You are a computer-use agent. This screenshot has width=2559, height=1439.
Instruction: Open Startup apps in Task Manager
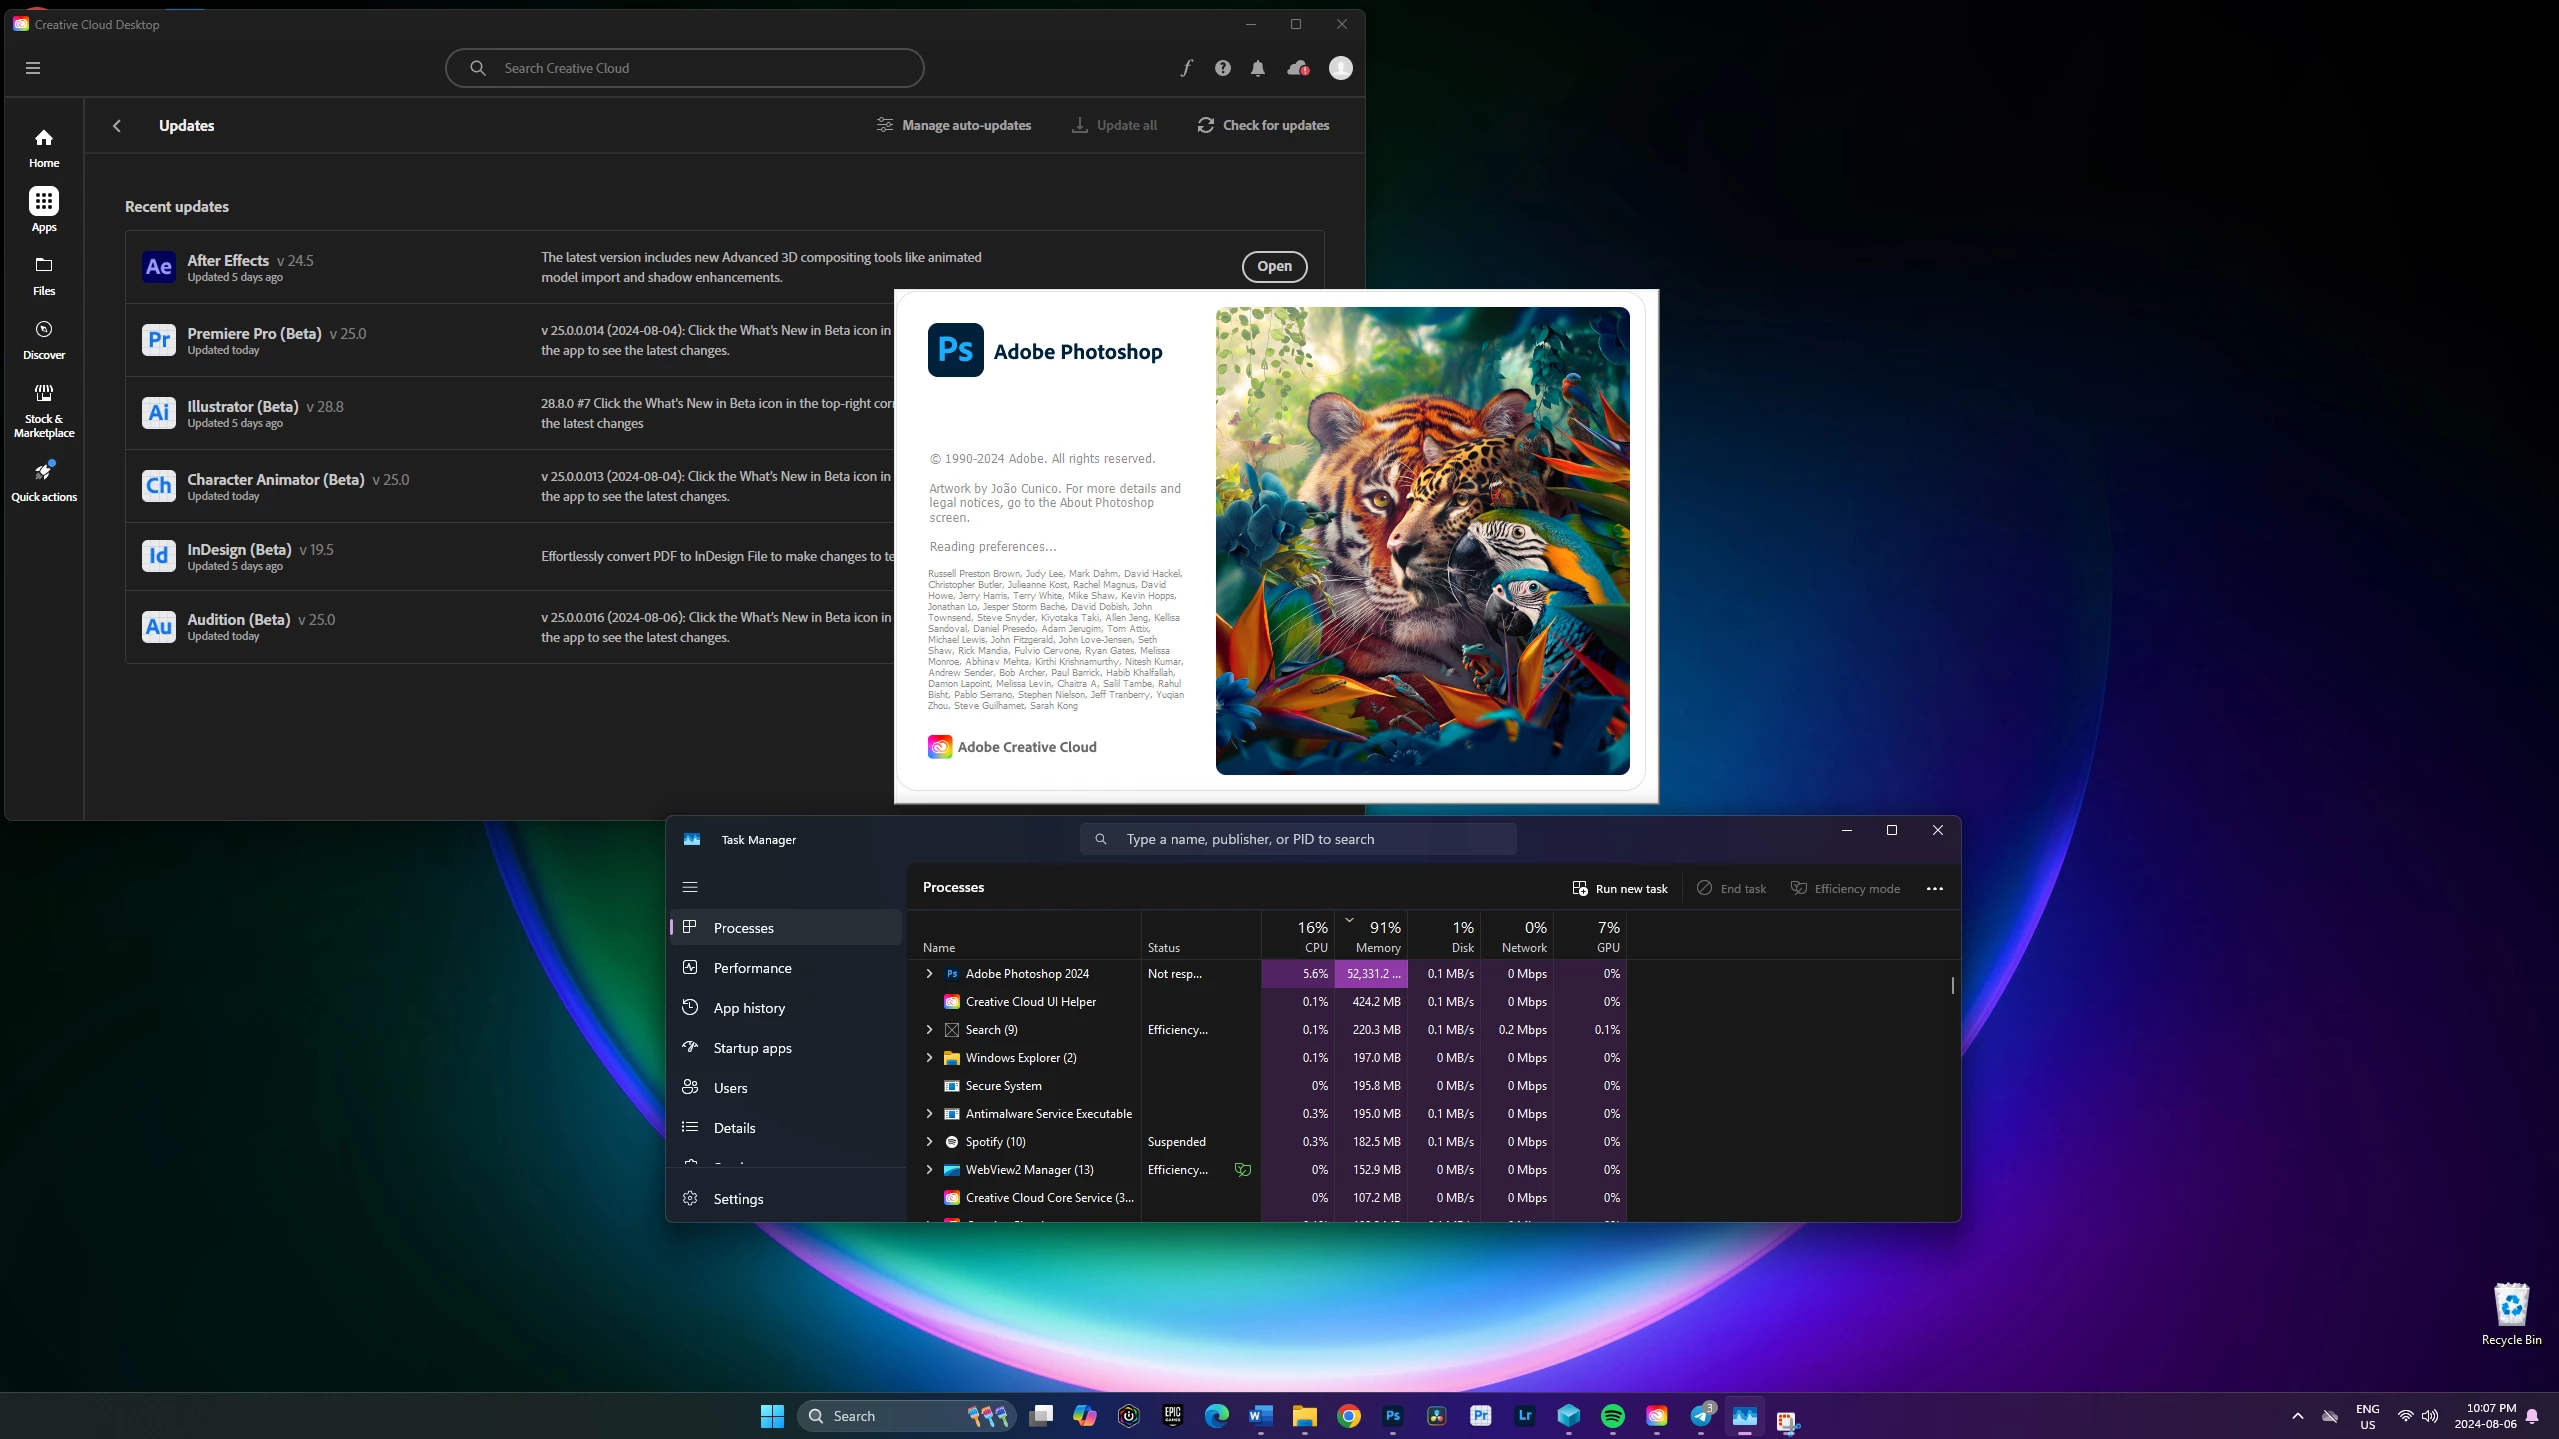click(x=752, y=1048)
